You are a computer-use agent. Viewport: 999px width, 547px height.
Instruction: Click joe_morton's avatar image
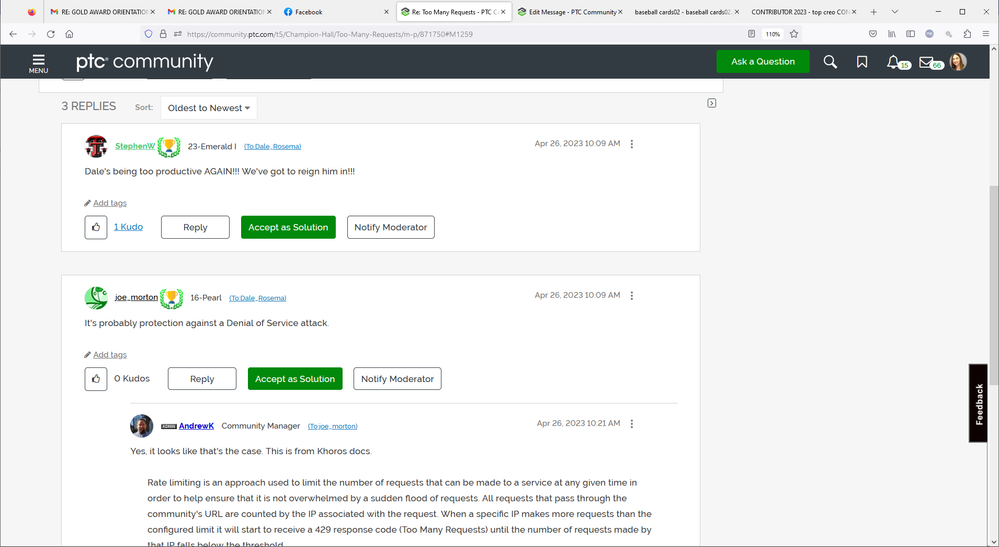click(96, 298)
